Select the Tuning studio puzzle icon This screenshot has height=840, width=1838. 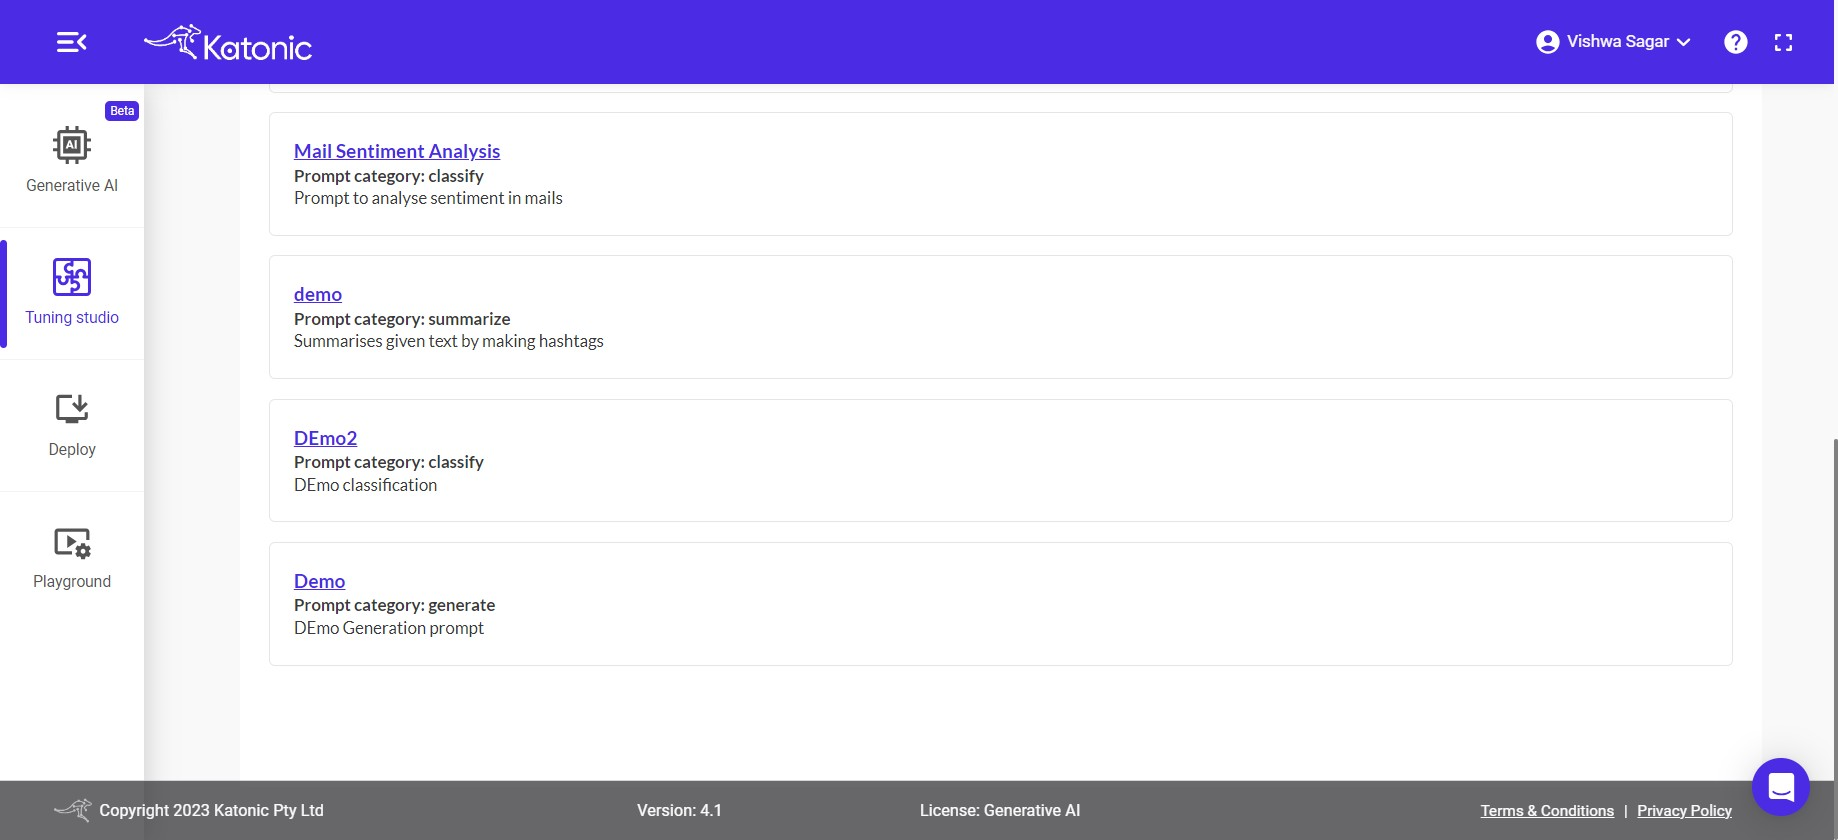click(72, 277)
